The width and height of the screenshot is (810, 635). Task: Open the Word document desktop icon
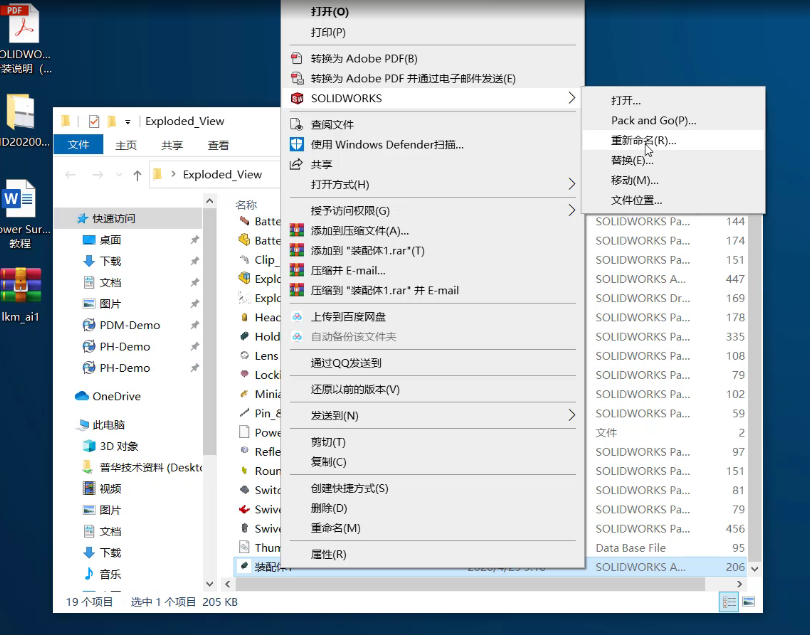(x=20, y=198)
